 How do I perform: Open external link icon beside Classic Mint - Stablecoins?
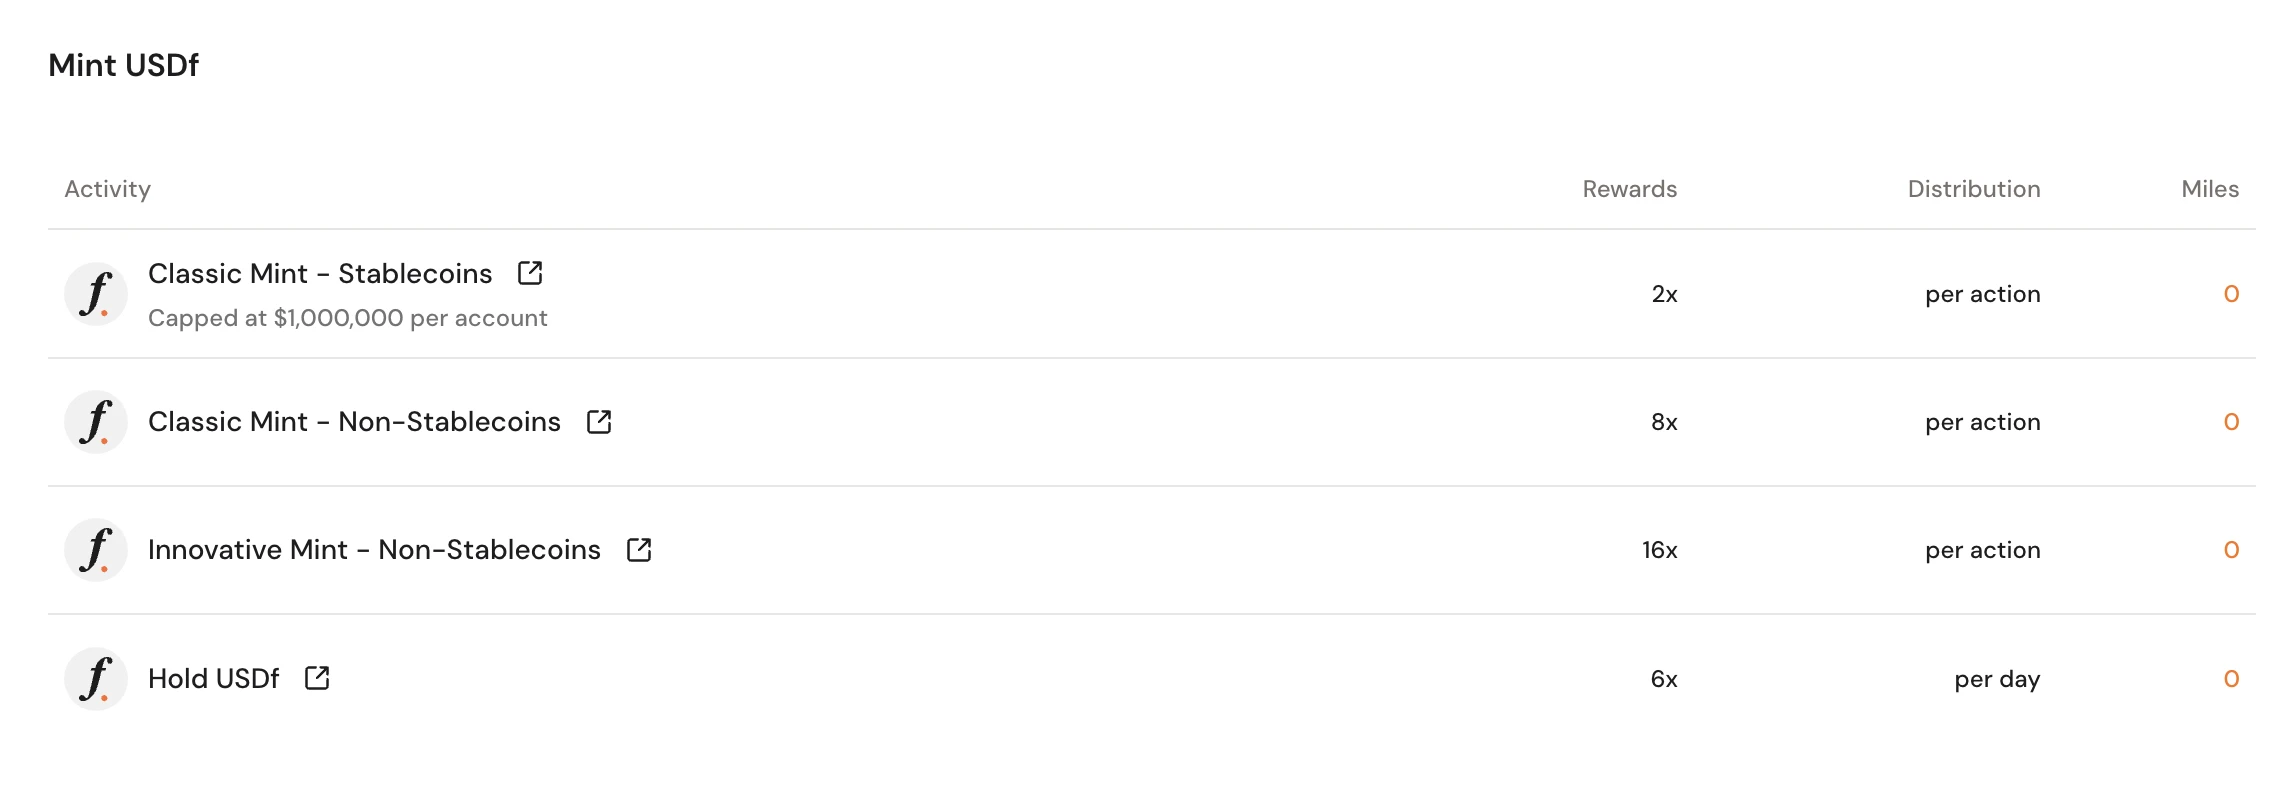pos(530,273)
